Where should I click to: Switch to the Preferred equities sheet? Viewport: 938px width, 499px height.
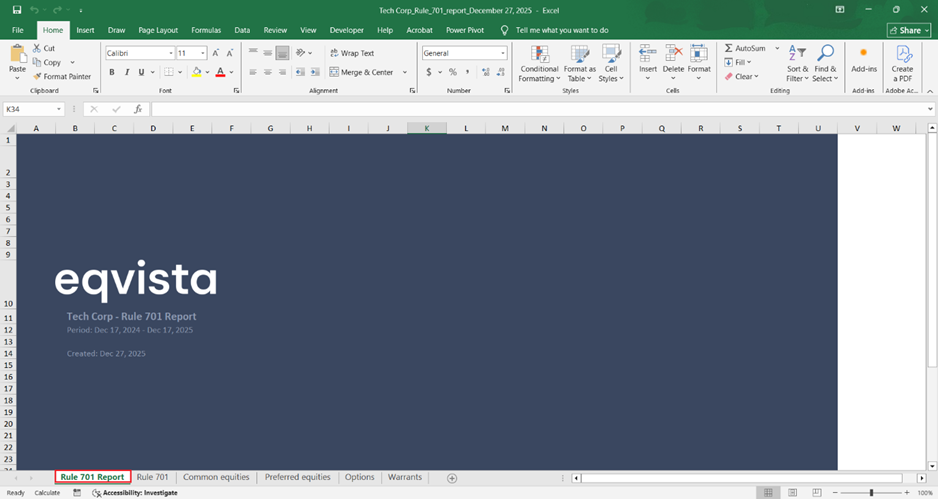point(297,478)
